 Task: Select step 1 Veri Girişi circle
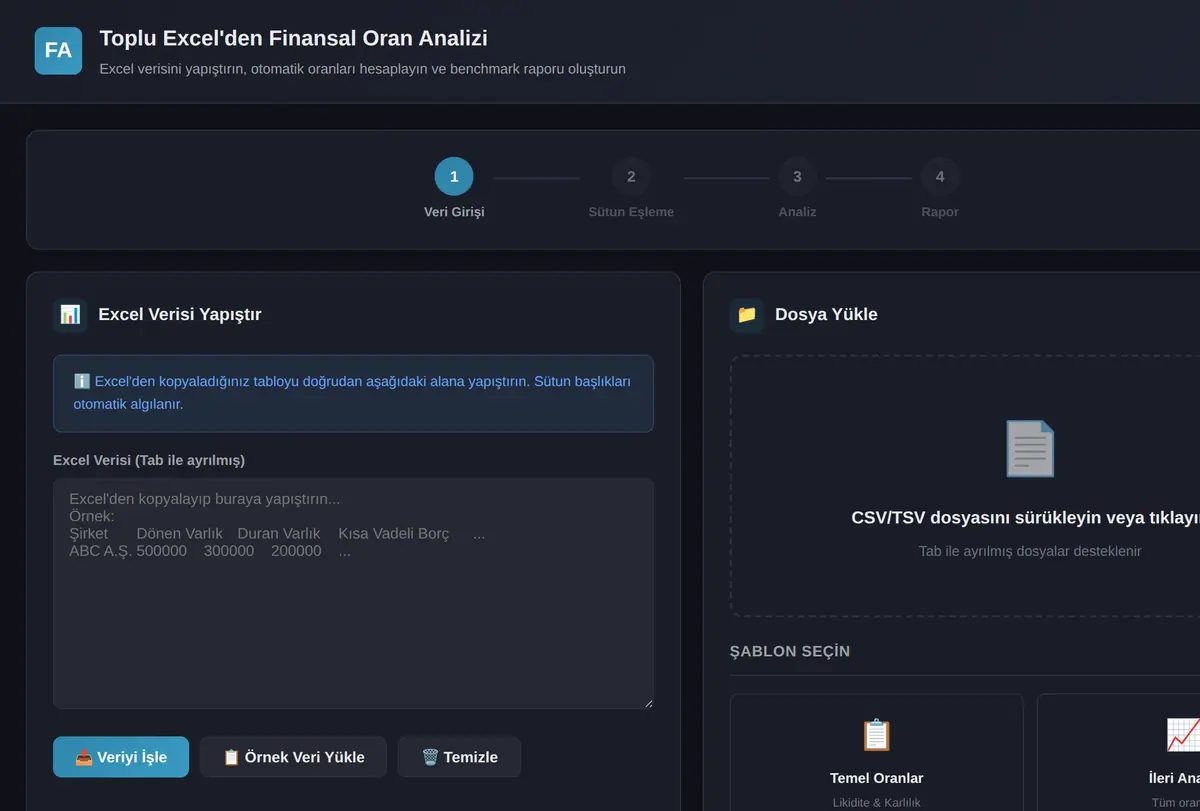(454, 176)
